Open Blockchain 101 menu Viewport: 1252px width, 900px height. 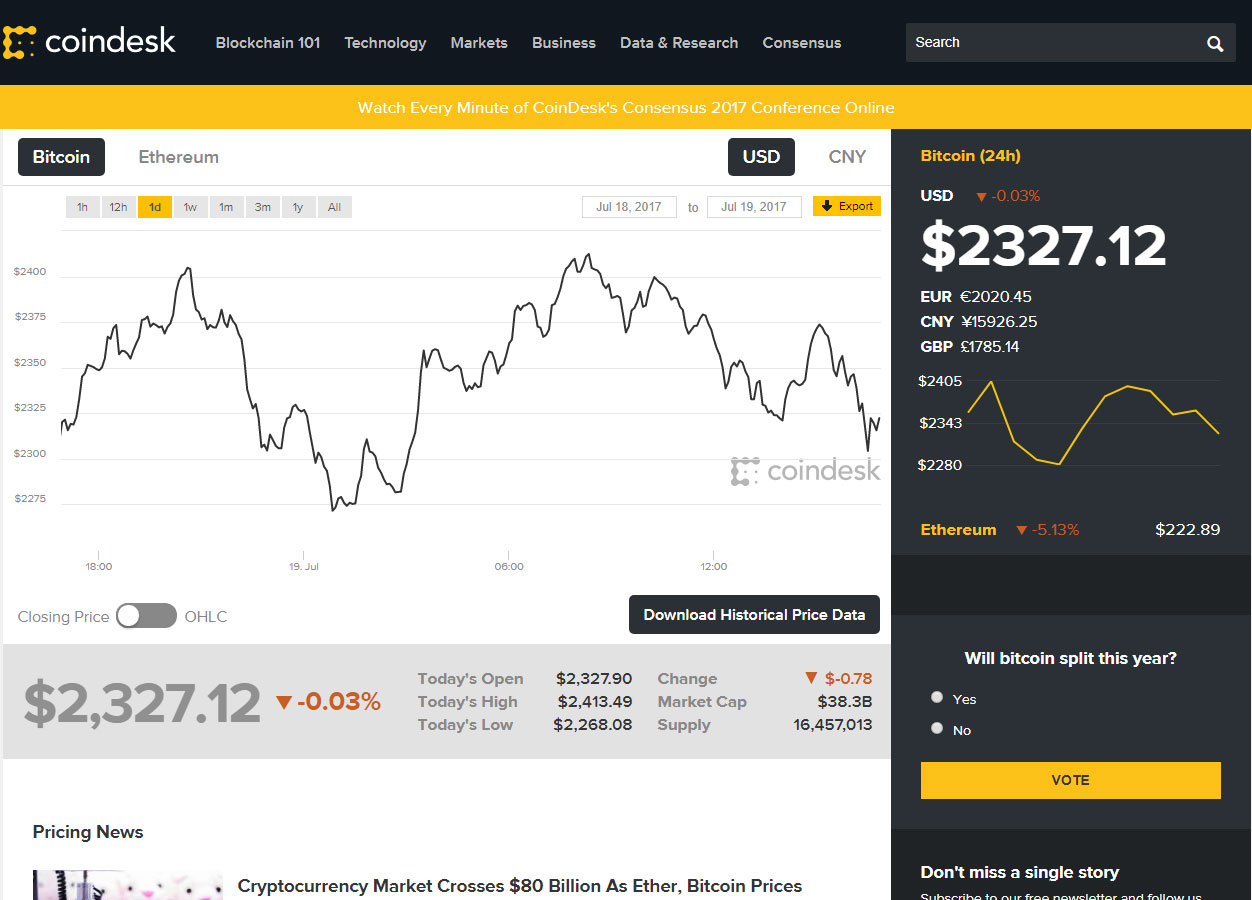tap(268, 43)
